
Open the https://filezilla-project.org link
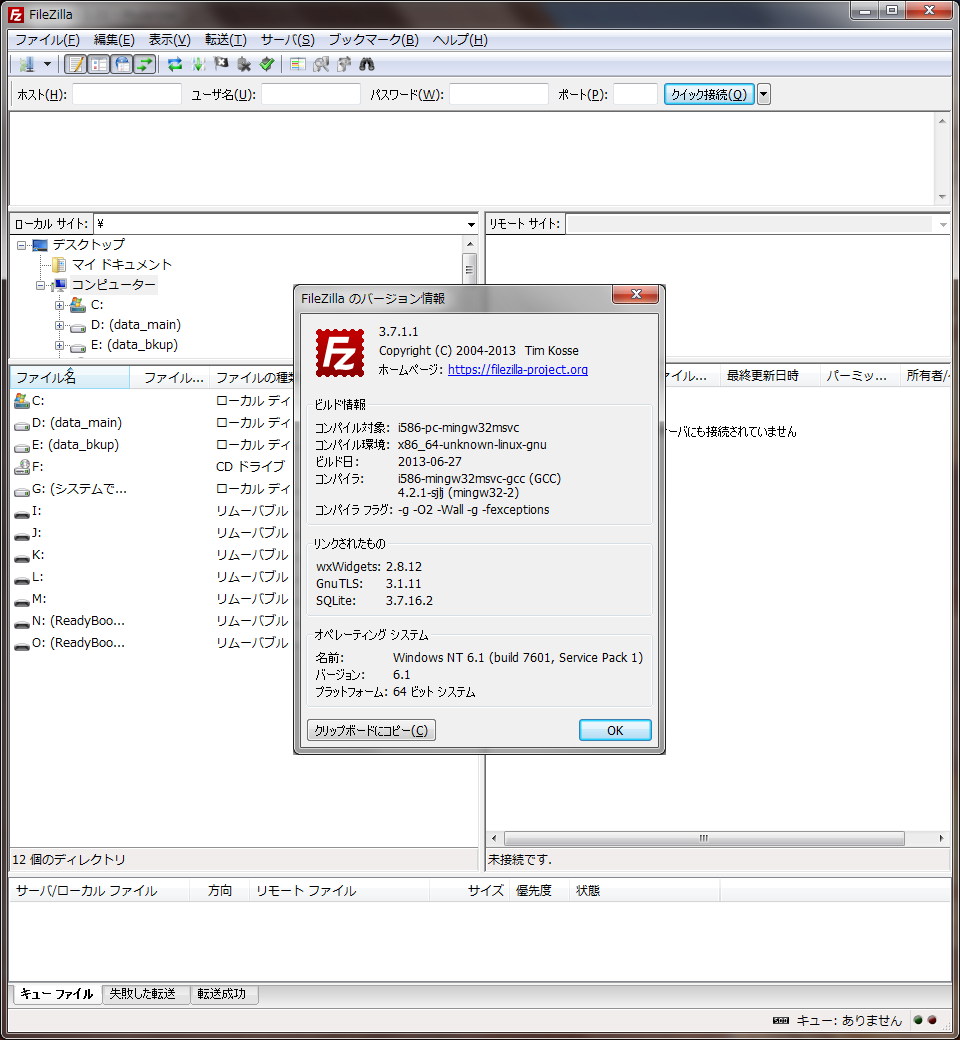517,369
